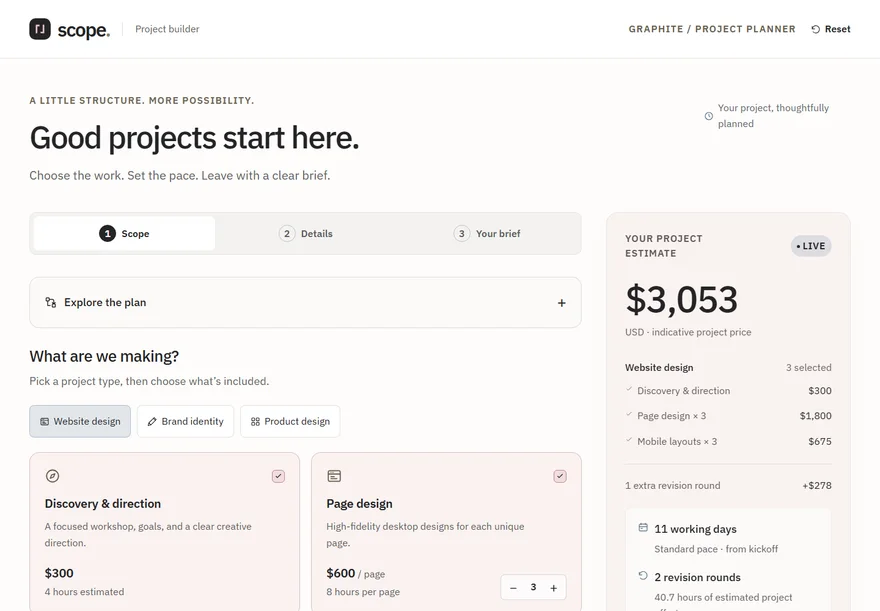The width and height of the screenshot is (880, 611).
Task: Click the plus icon on Explore the plan
Action: [x=561, y=303]
